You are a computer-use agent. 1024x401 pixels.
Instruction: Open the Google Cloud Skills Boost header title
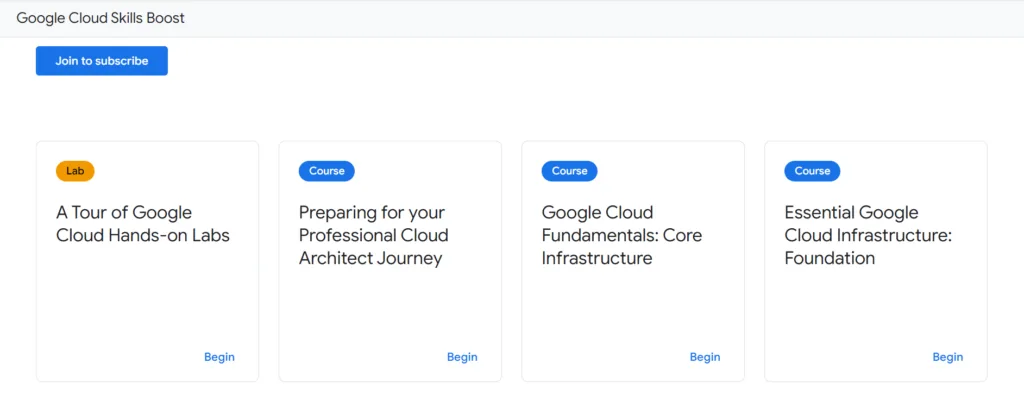pyautogui.click(x=101, y=18)
